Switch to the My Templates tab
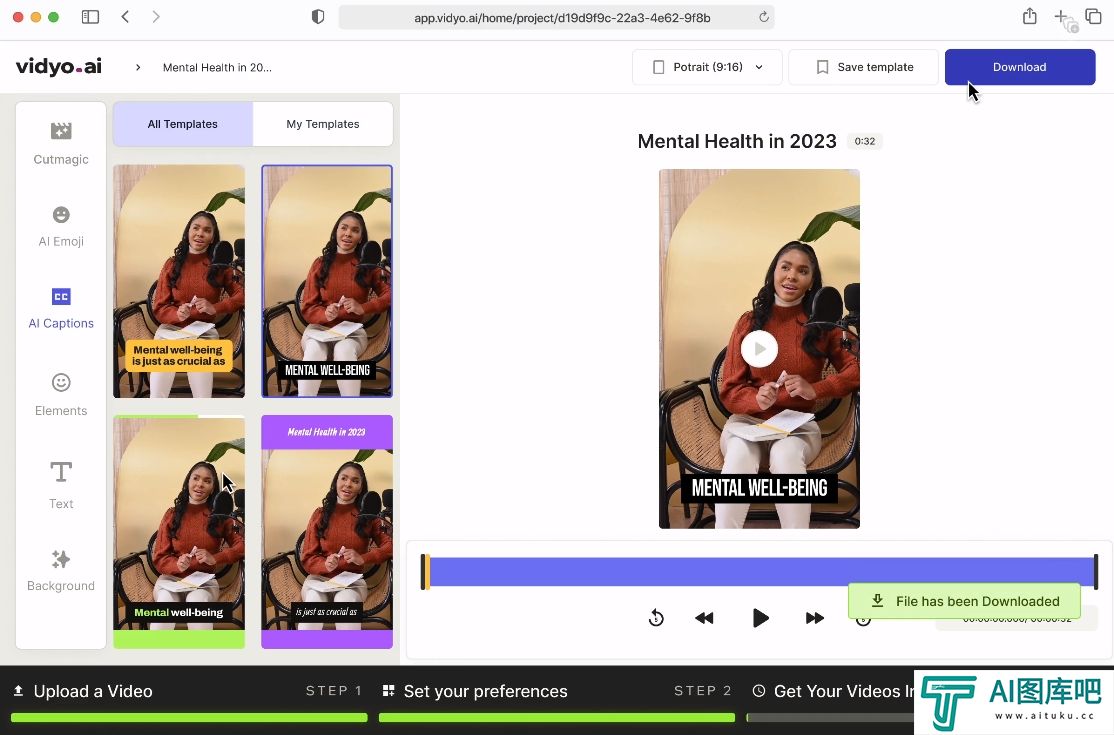Viewport: 1114px width, 735px height. tap(322, 124)
